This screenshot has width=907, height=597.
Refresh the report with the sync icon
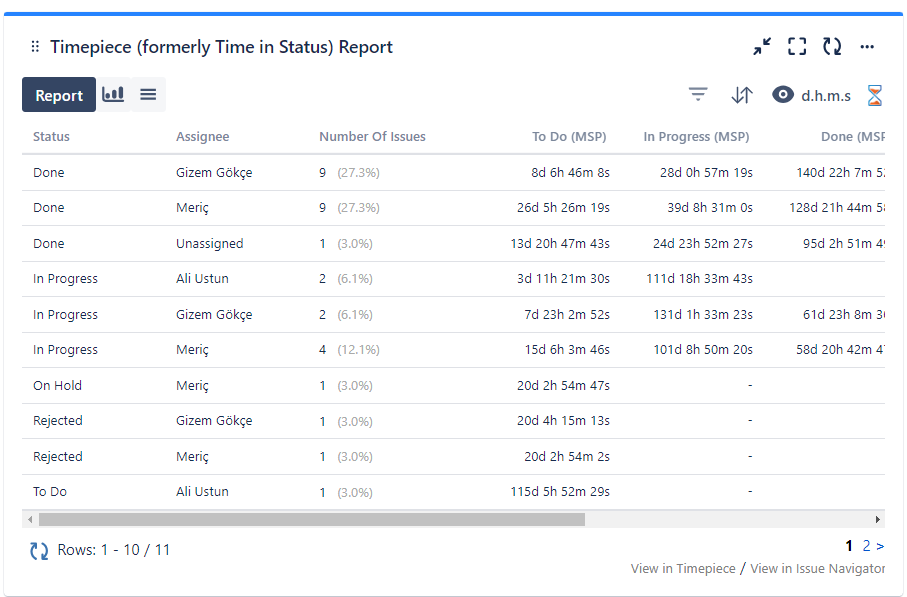(x=832, y=46)
